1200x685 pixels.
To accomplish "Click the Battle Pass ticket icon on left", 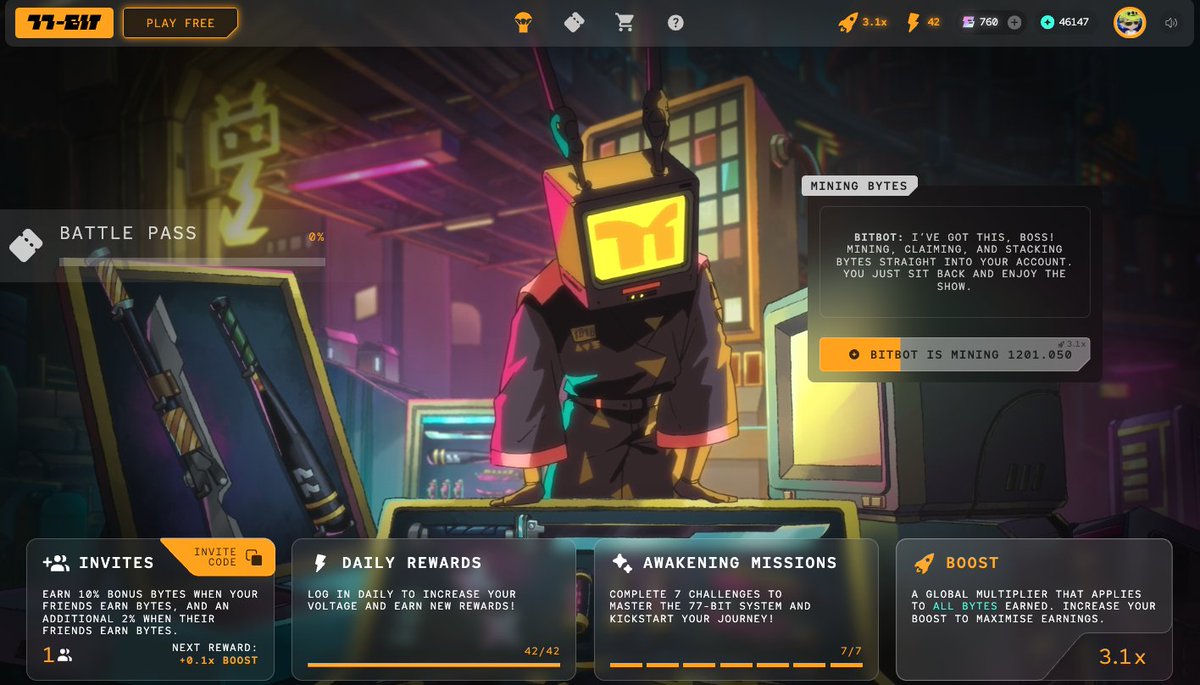I will pos(26,244).
